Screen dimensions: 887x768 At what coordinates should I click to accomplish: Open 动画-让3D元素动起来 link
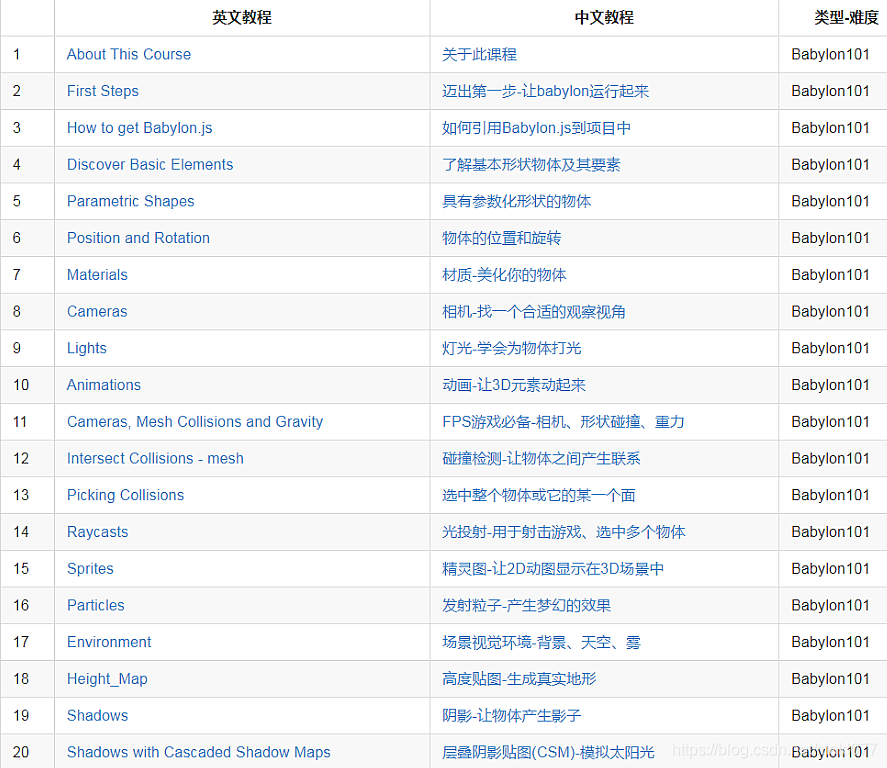[x=514, y=385]
